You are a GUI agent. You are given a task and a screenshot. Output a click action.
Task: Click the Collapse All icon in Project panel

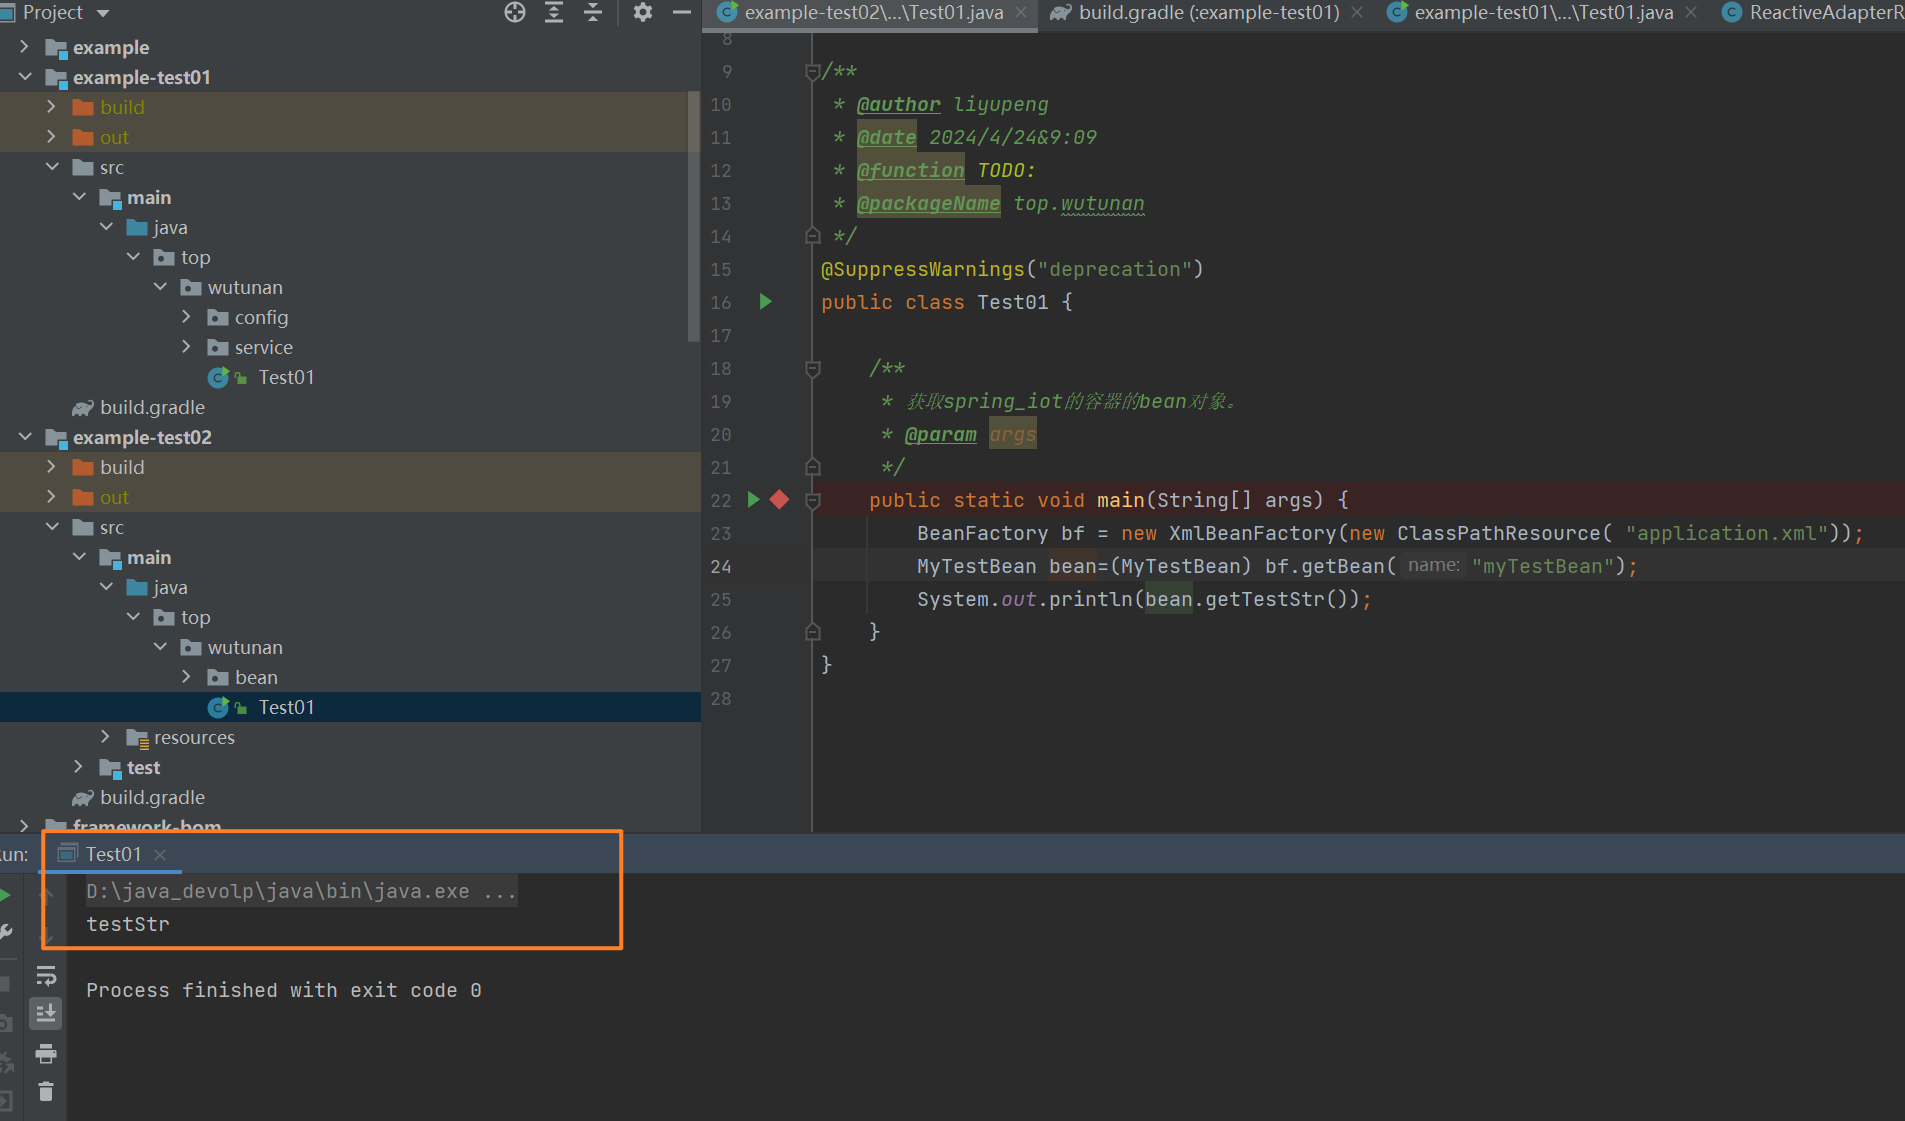point(593,12)
